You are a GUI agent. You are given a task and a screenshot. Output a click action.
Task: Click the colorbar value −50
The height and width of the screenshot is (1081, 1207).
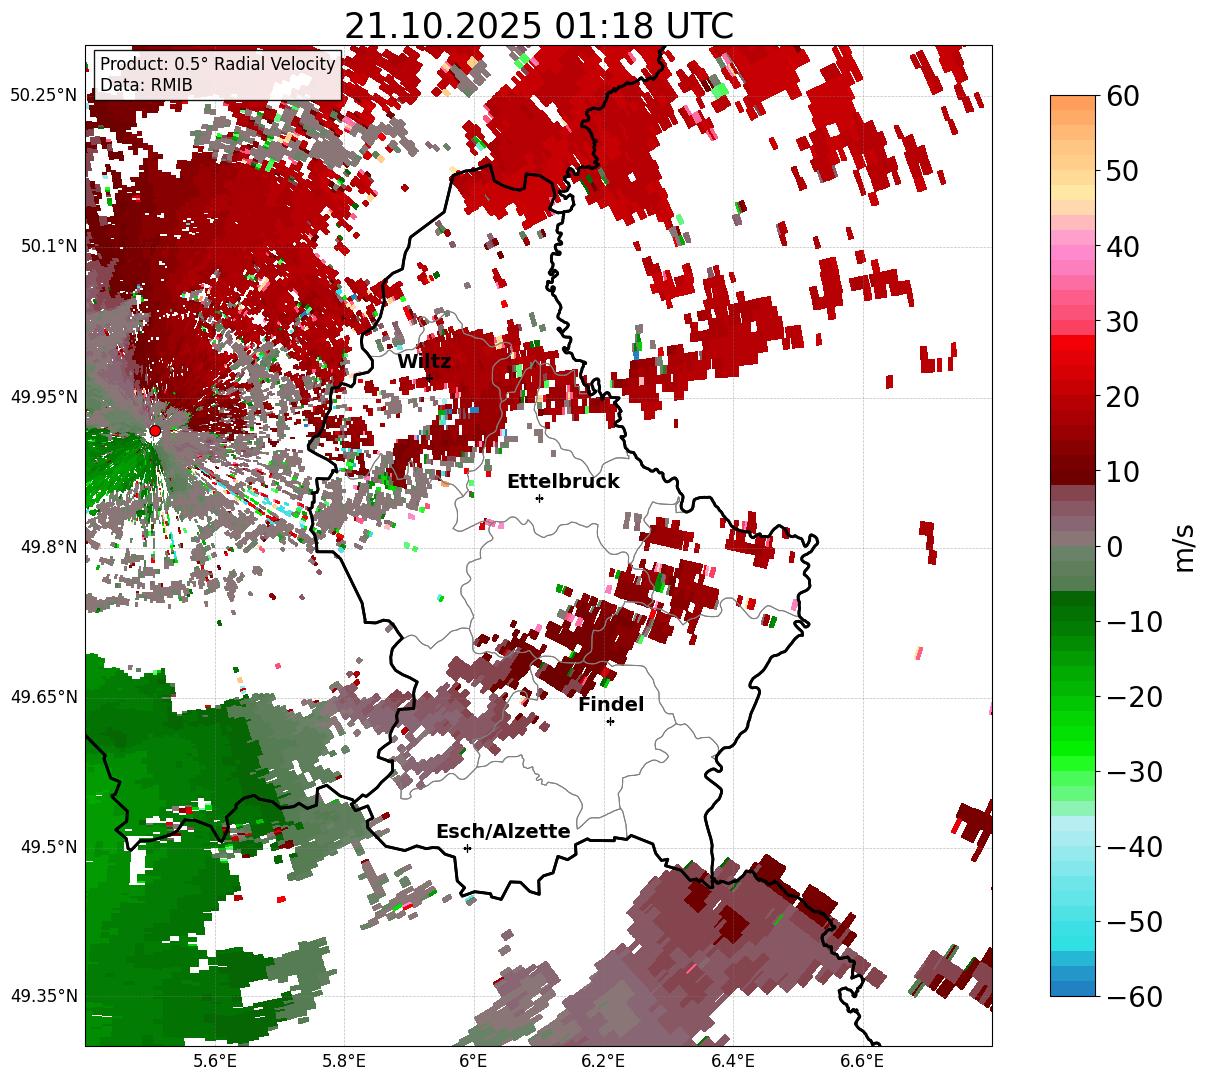click(x=1134, y=922)
